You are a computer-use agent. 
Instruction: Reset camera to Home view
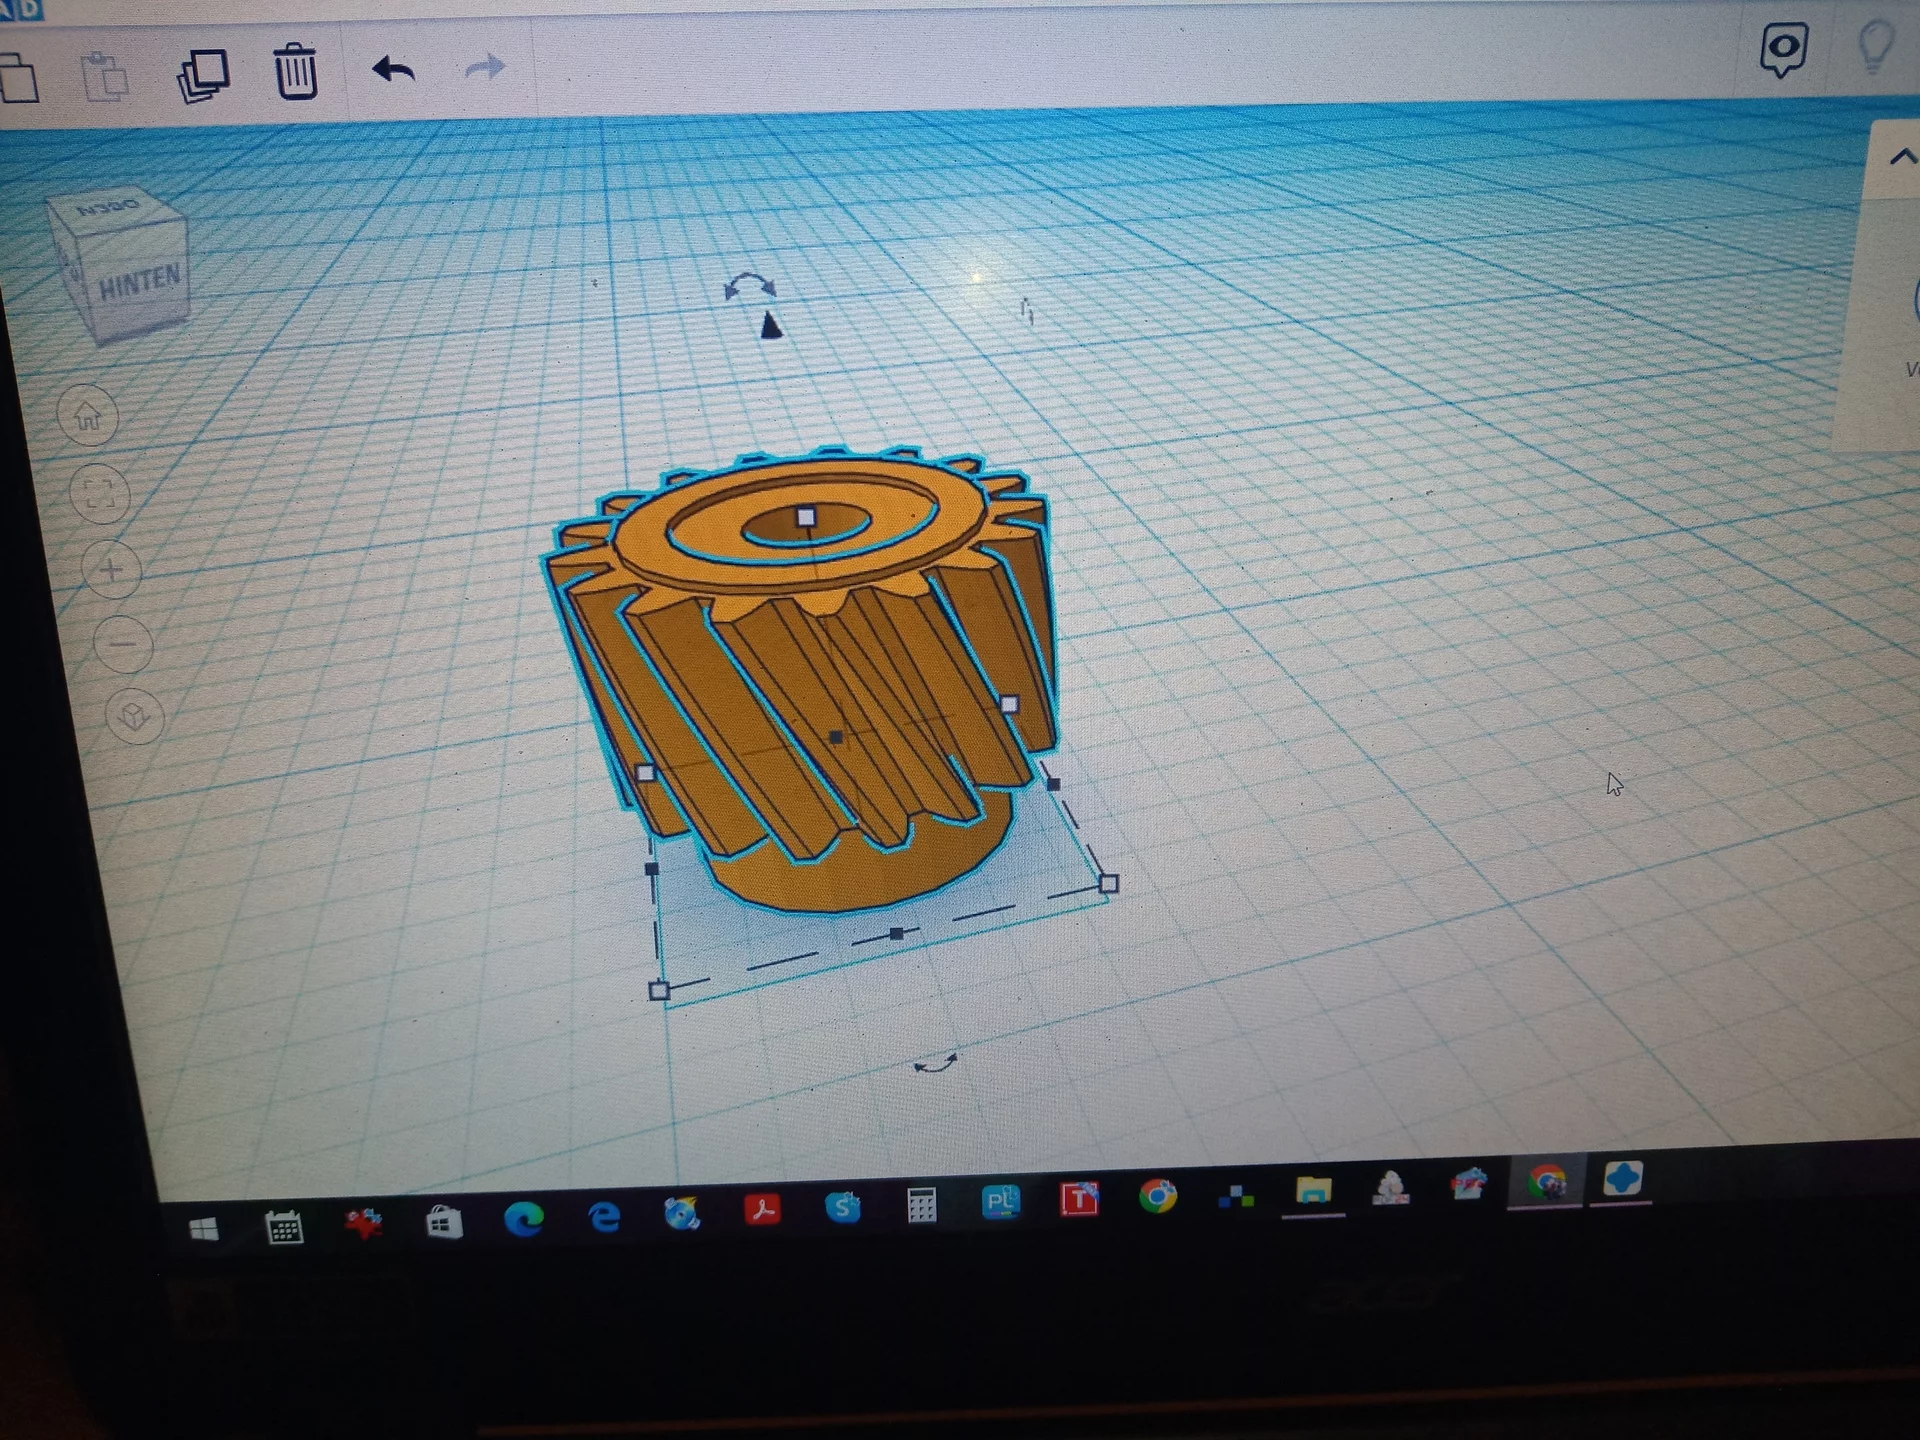point(88,415)
